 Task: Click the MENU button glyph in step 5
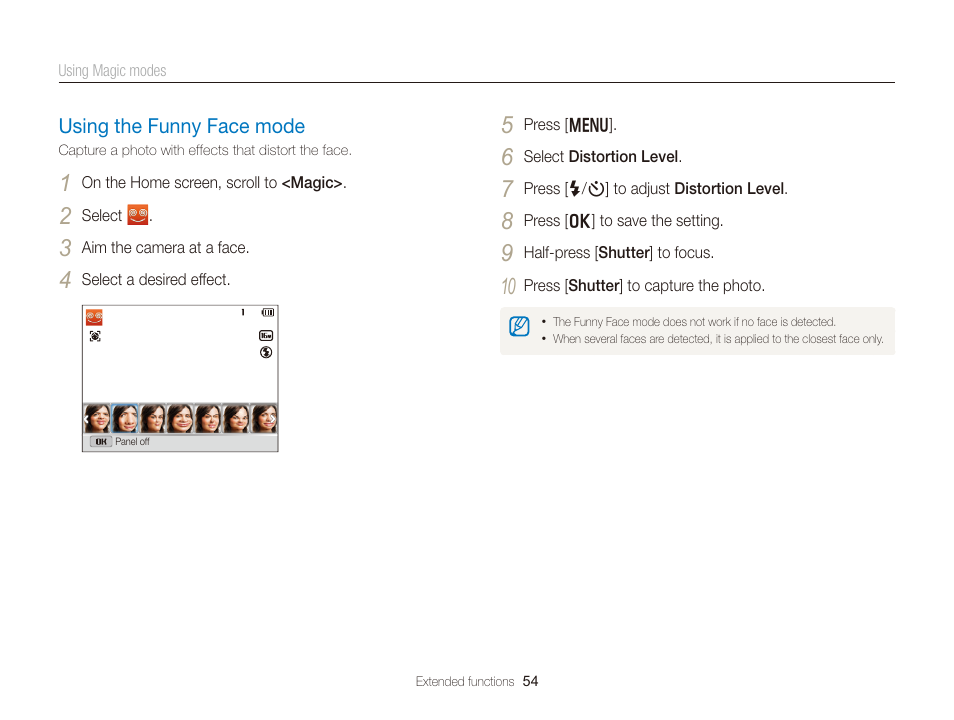pos(590,125)
